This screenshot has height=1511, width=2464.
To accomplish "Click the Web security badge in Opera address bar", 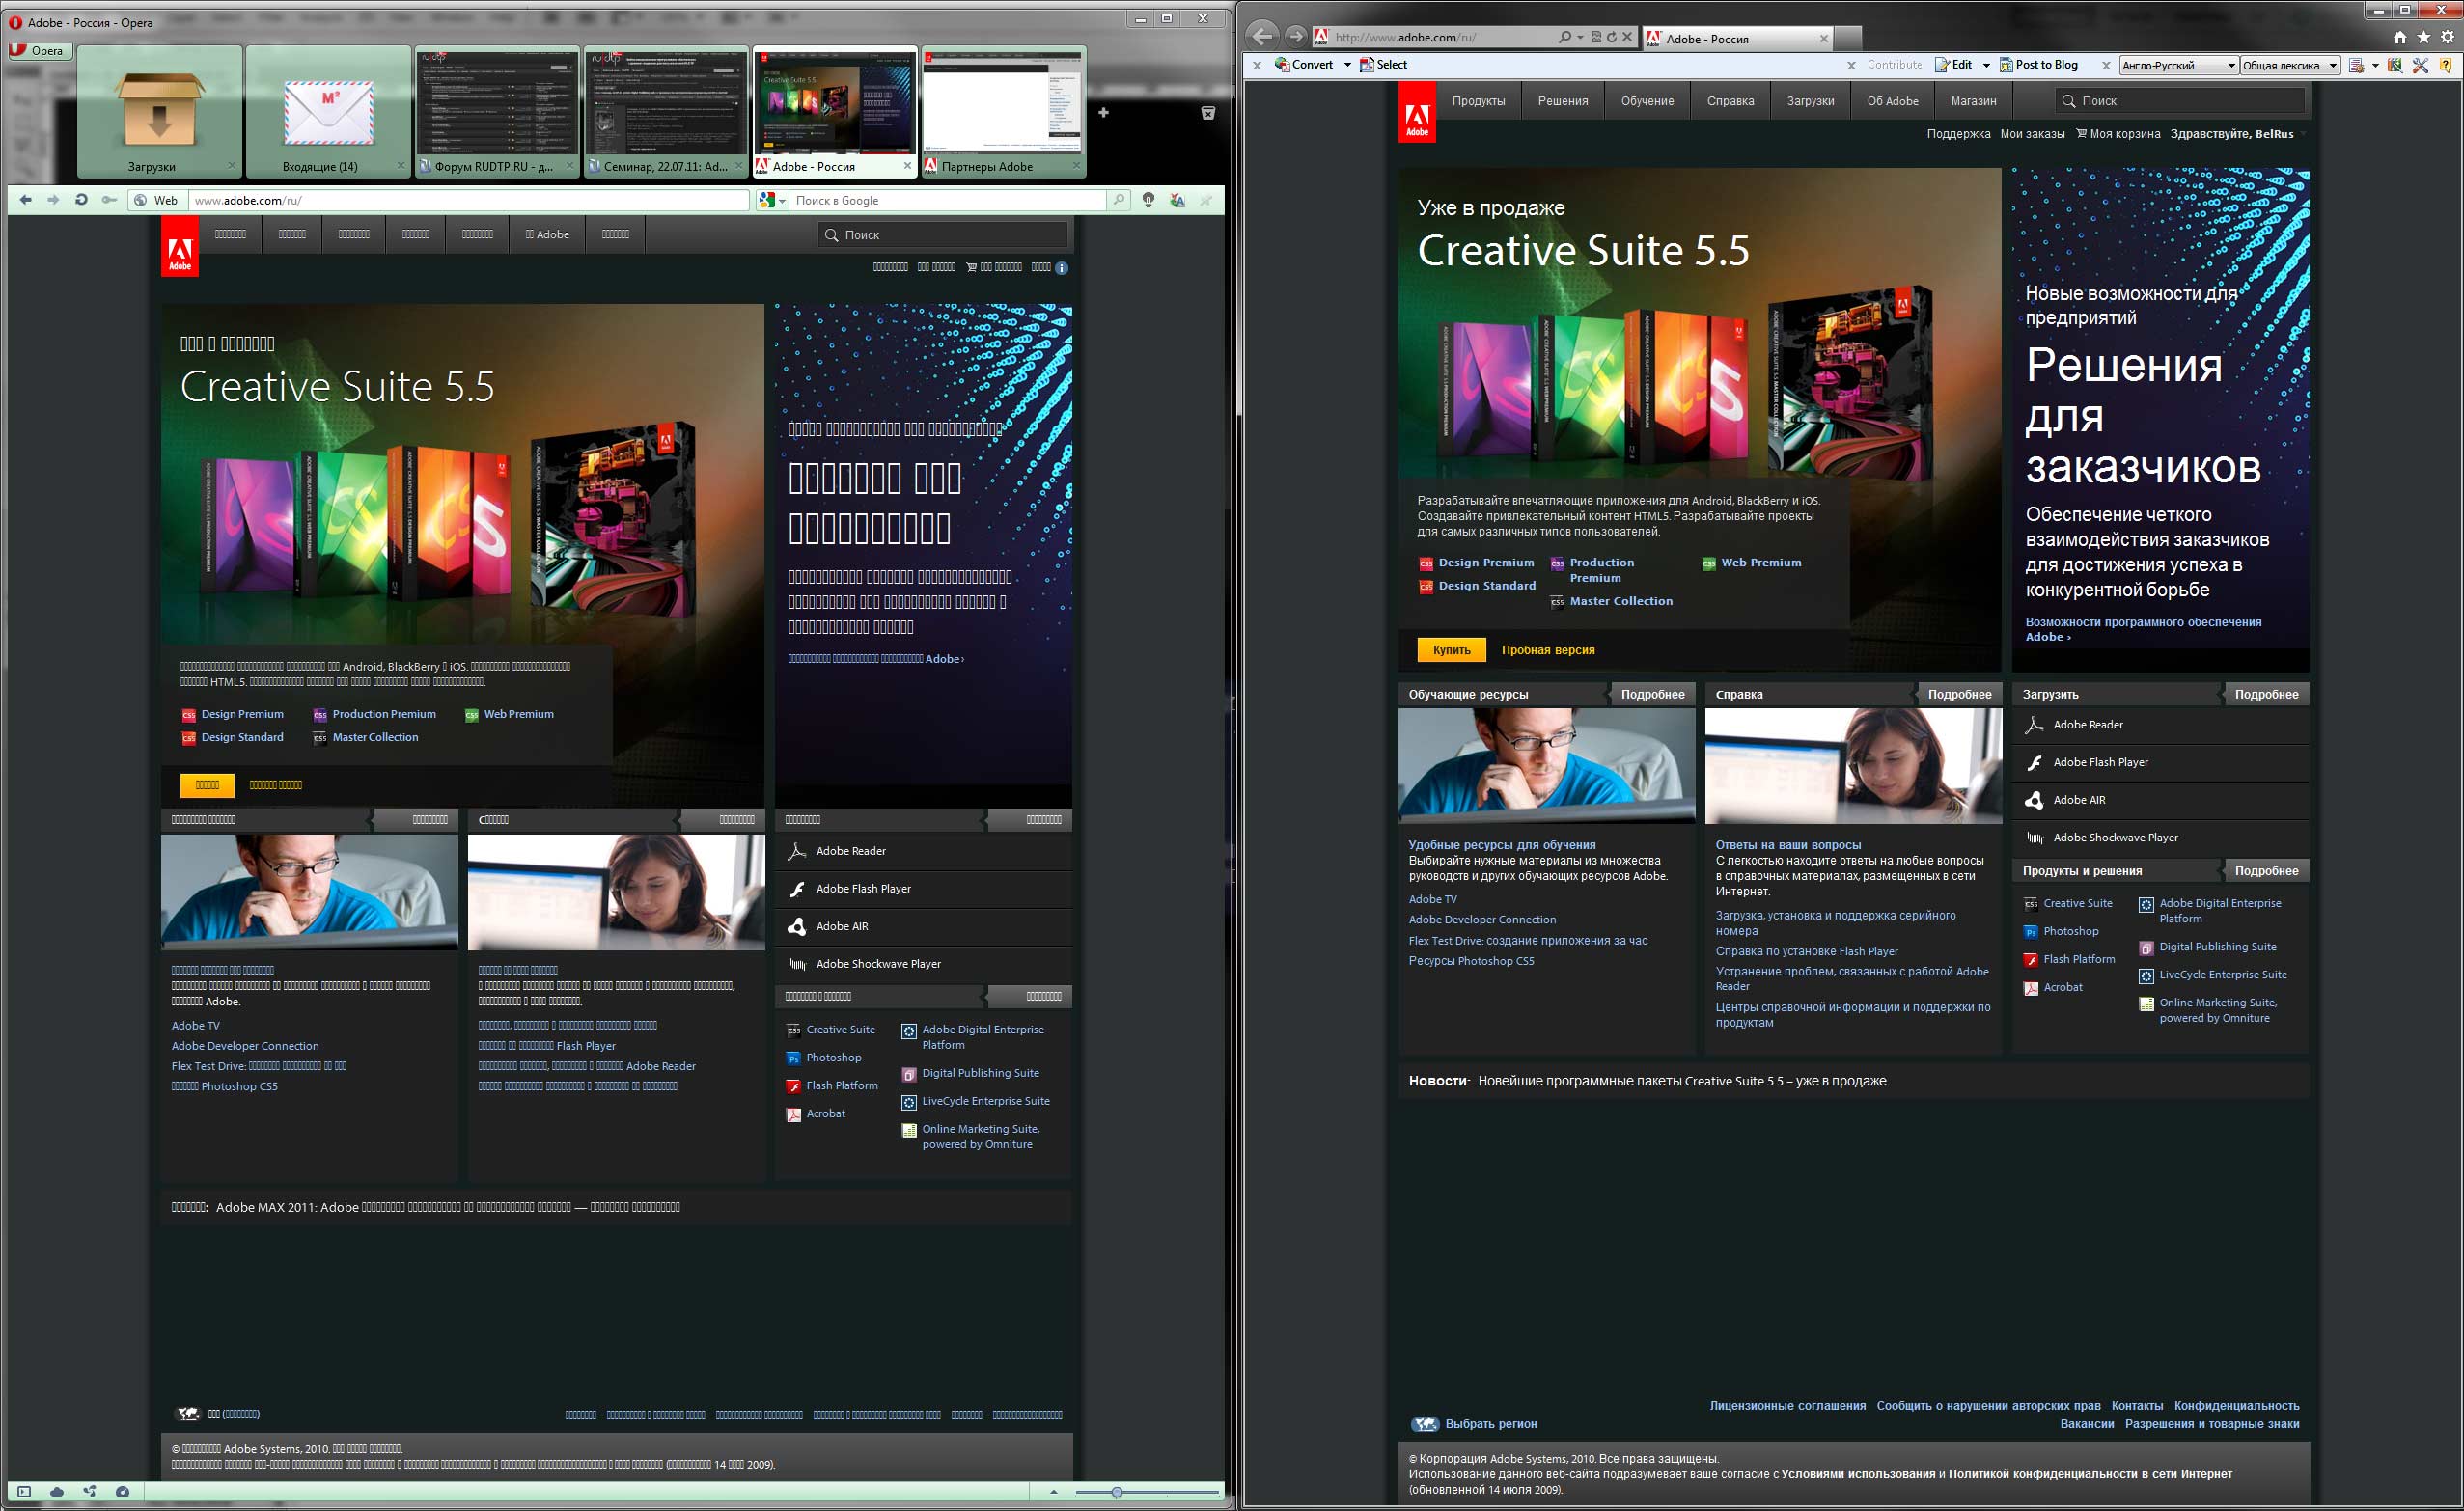I will coord(156,200).
